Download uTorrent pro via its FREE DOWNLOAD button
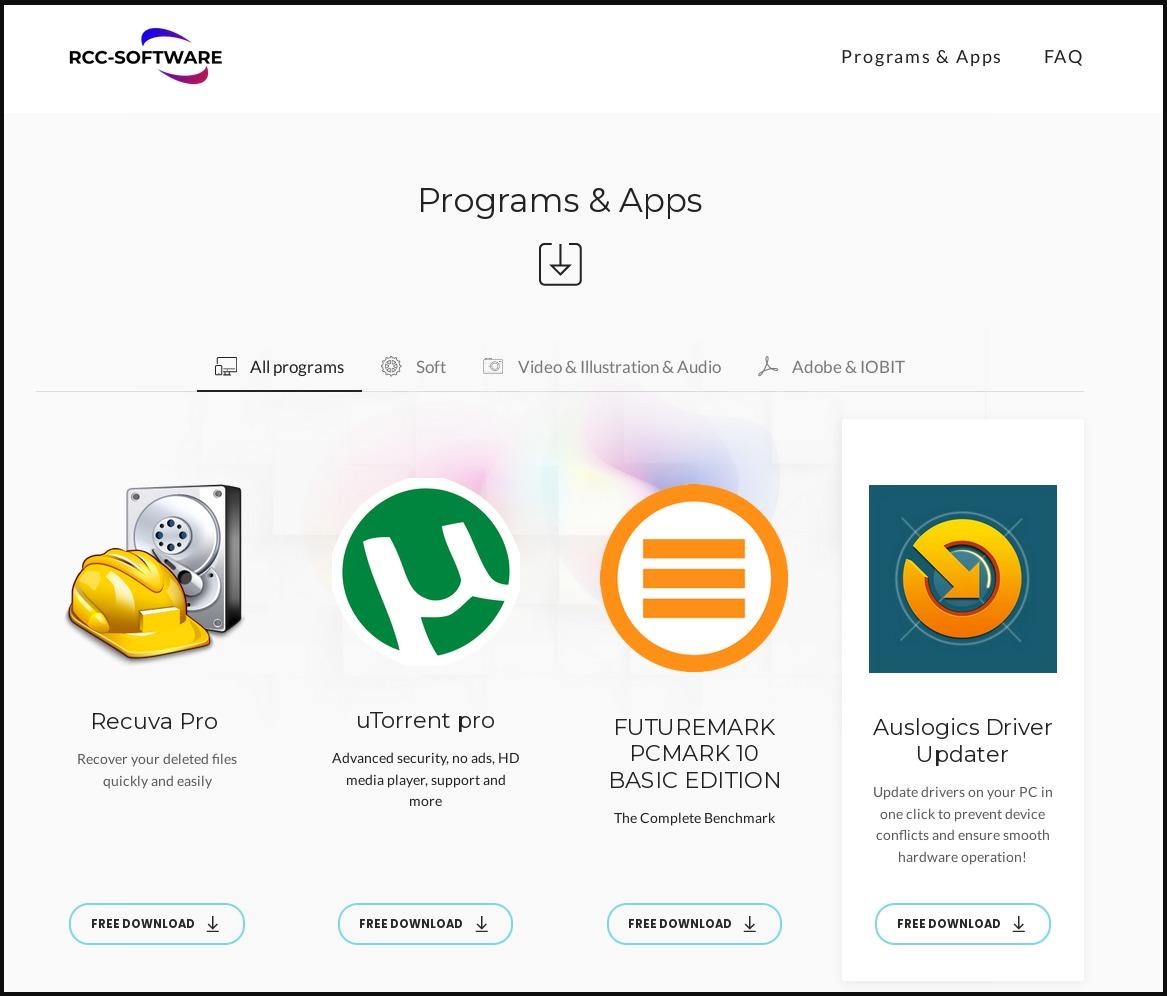The image size is (1167, 996). pos(425,923)
